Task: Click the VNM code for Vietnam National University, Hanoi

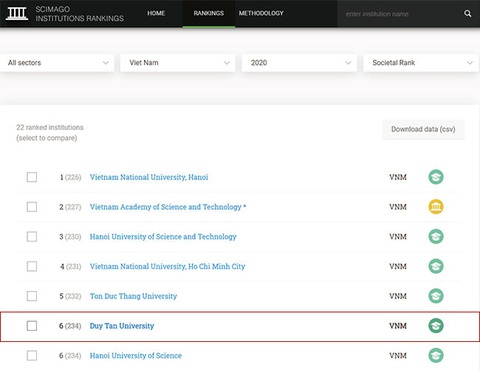Action: tap(398, 177)
